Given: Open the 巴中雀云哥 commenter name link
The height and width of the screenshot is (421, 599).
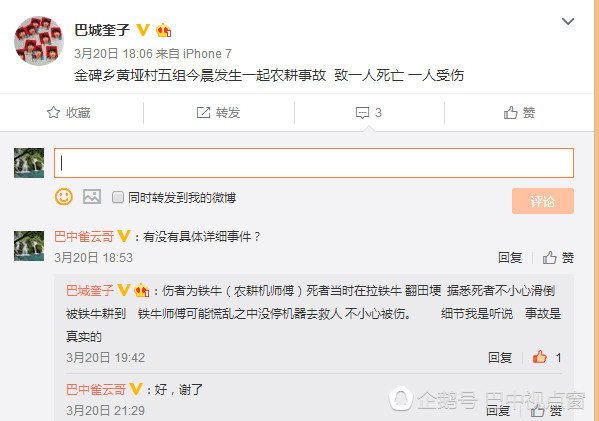Looking at the screenshot, I should coord(84,236).
